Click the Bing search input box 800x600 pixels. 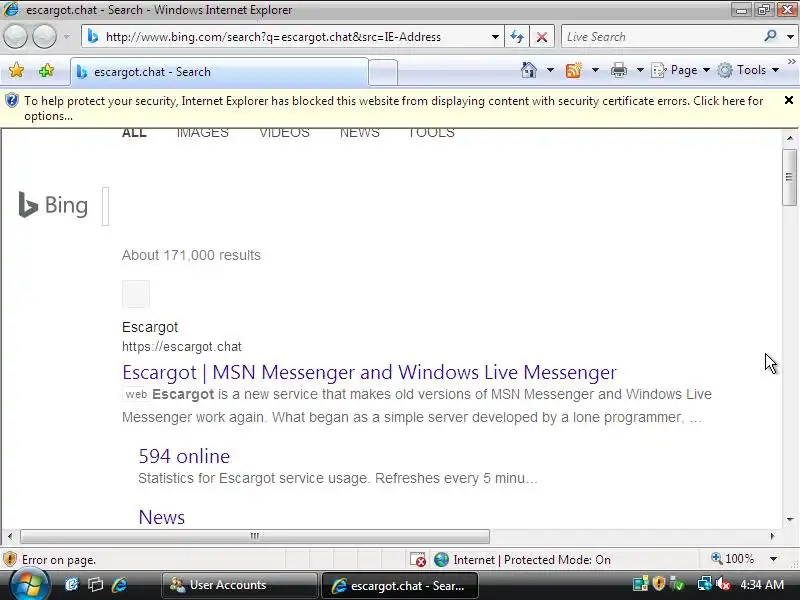106,206
